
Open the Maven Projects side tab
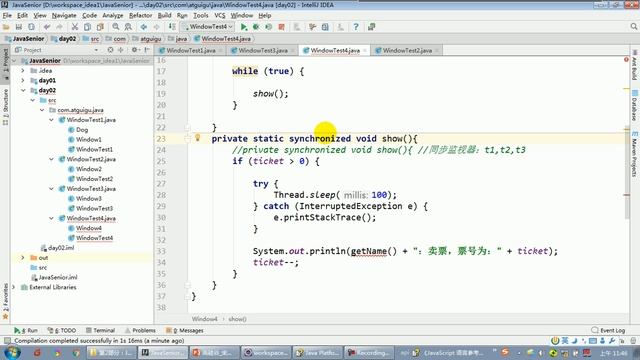pos(634,154)
